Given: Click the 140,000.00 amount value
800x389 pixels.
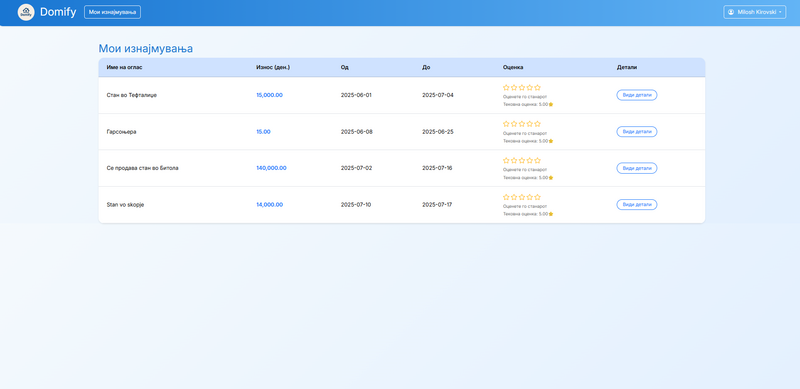Looking at the screenshot, I should (x=271, y=168).
